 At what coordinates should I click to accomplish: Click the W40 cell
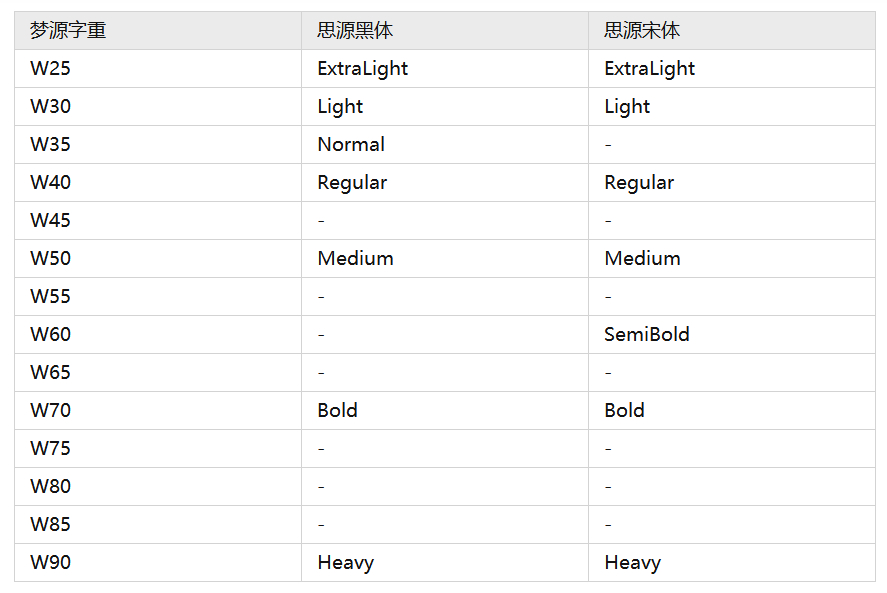pos(51,183)
